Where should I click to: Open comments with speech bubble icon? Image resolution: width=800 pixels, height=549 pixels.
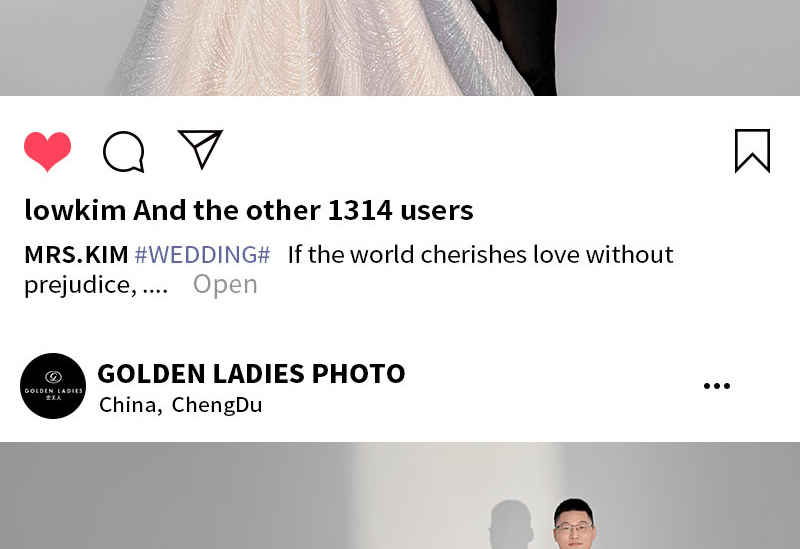[x=123, y=152]
